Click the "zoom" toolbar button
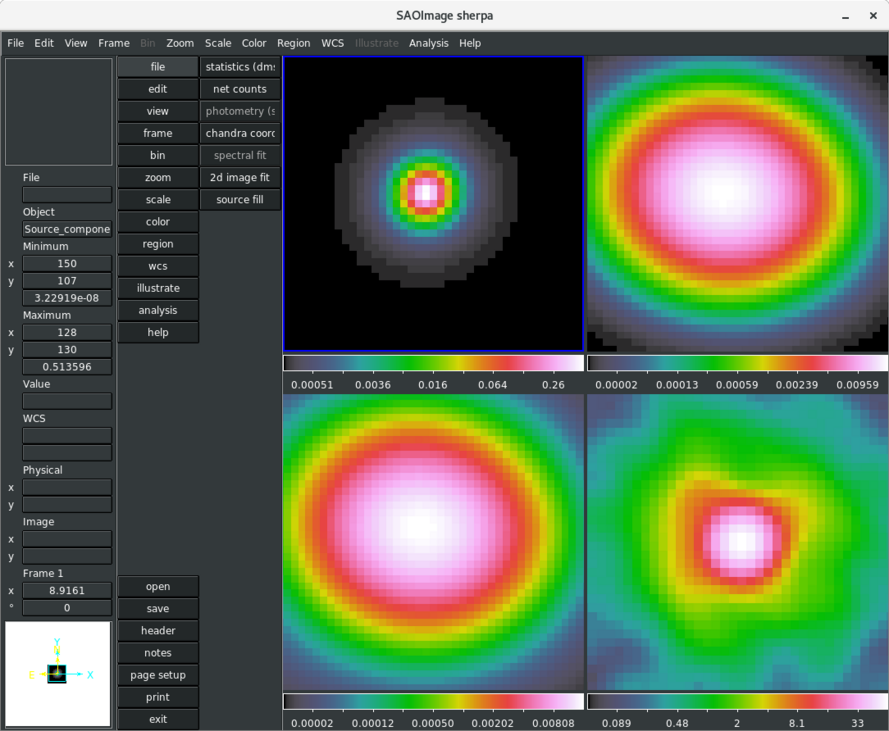Screen dimensions: 889x731 coord(157,177)
